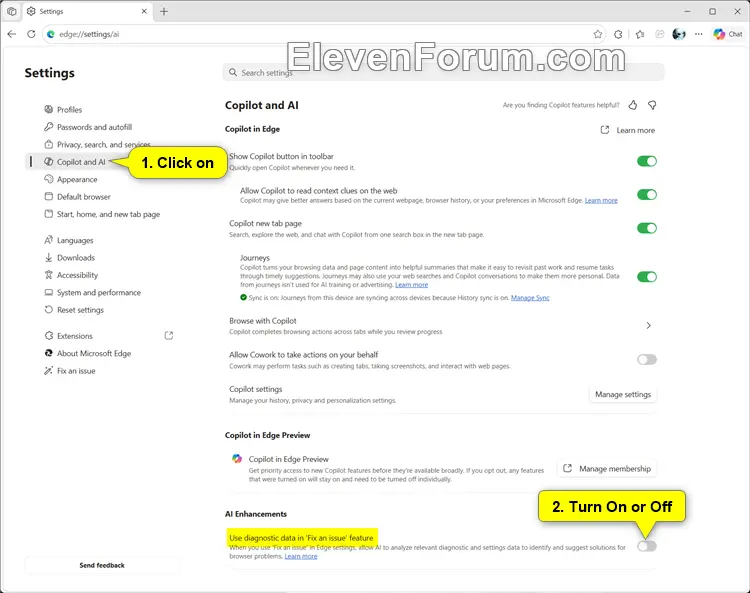
Task: Open the Favorites toolbar icon
Action: 640,34
